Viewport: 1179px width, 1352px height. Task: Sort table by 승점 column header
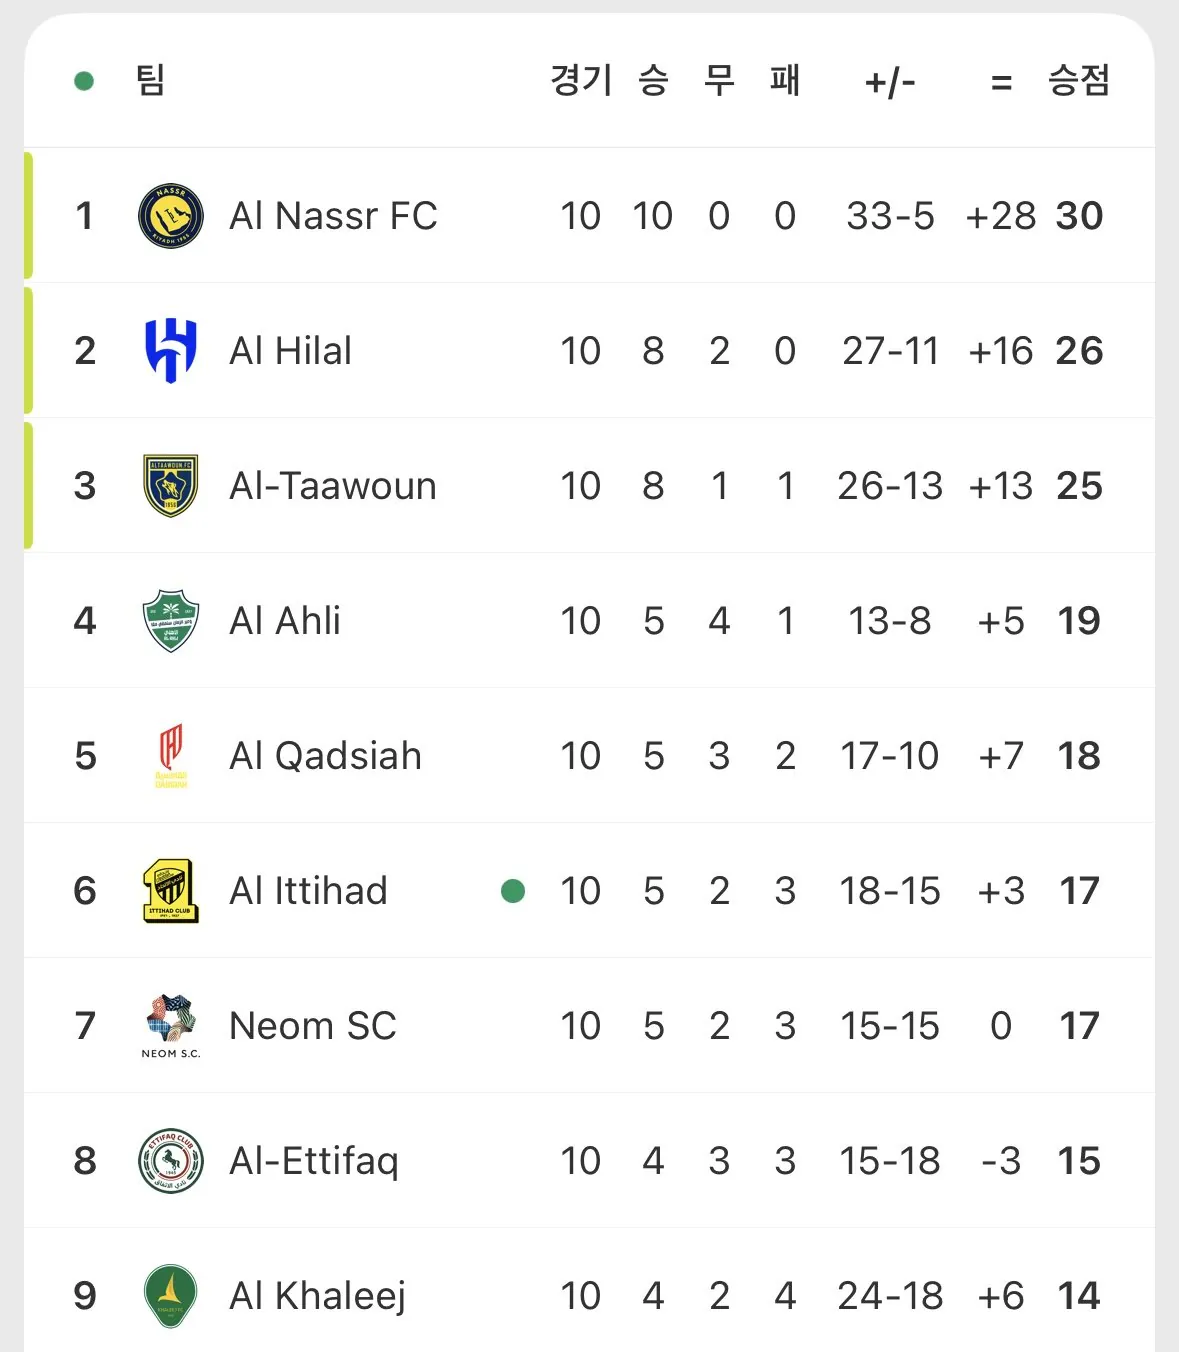pos(1078,81)
